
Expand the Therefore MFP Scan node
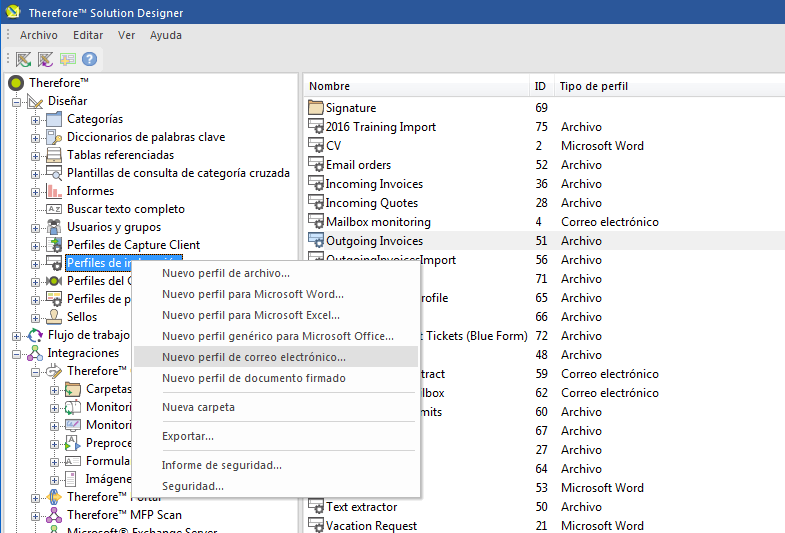pyautogui.click(x=36, y=516)
